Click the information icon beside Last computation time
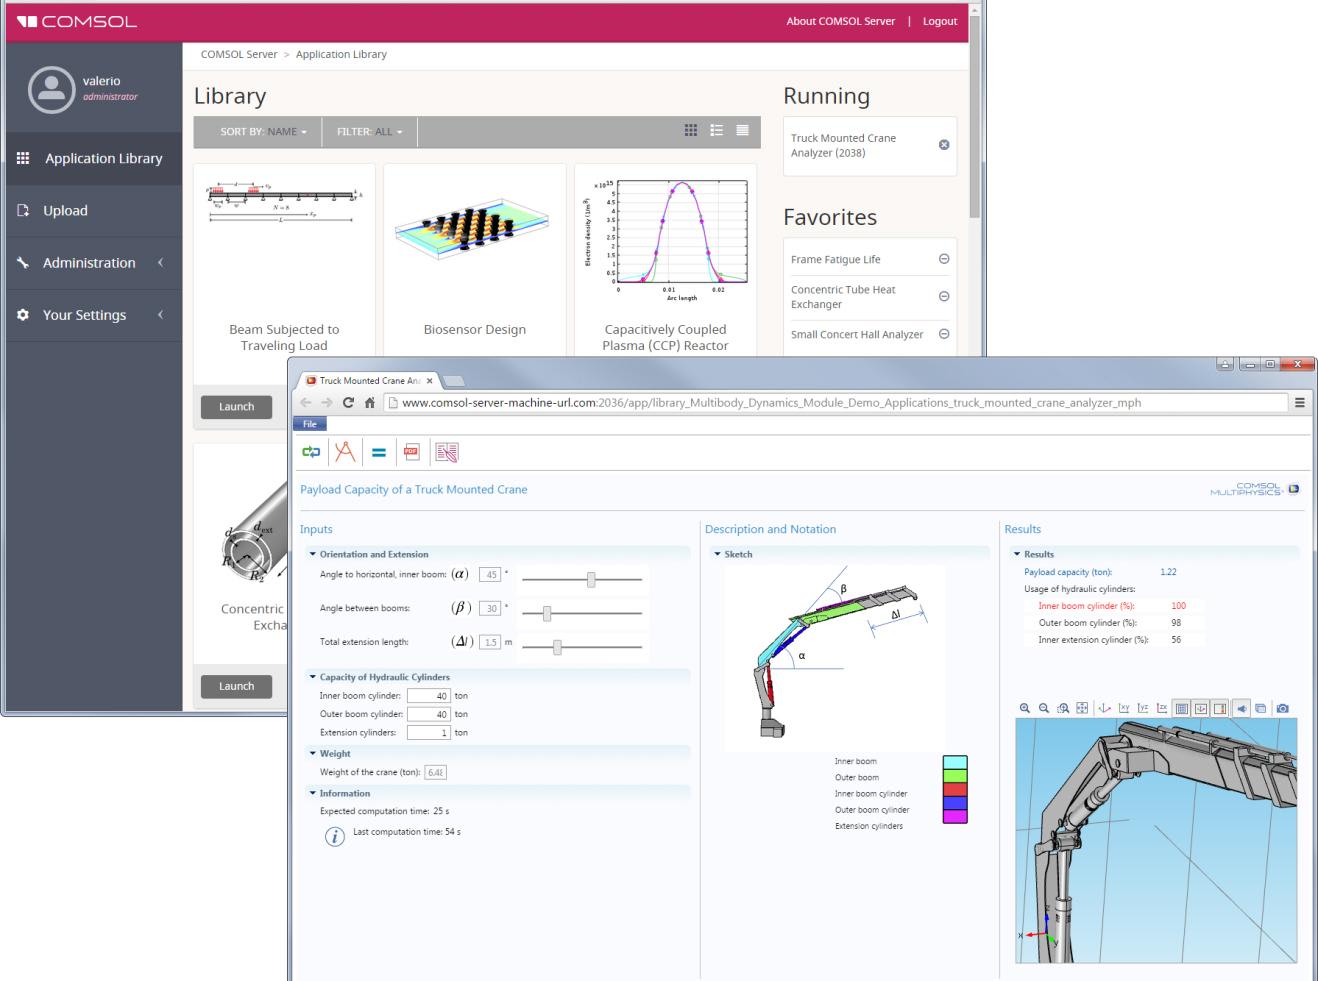Image resolution: width=1318 pixels, height=981 pixels. (x=335, y=837)
